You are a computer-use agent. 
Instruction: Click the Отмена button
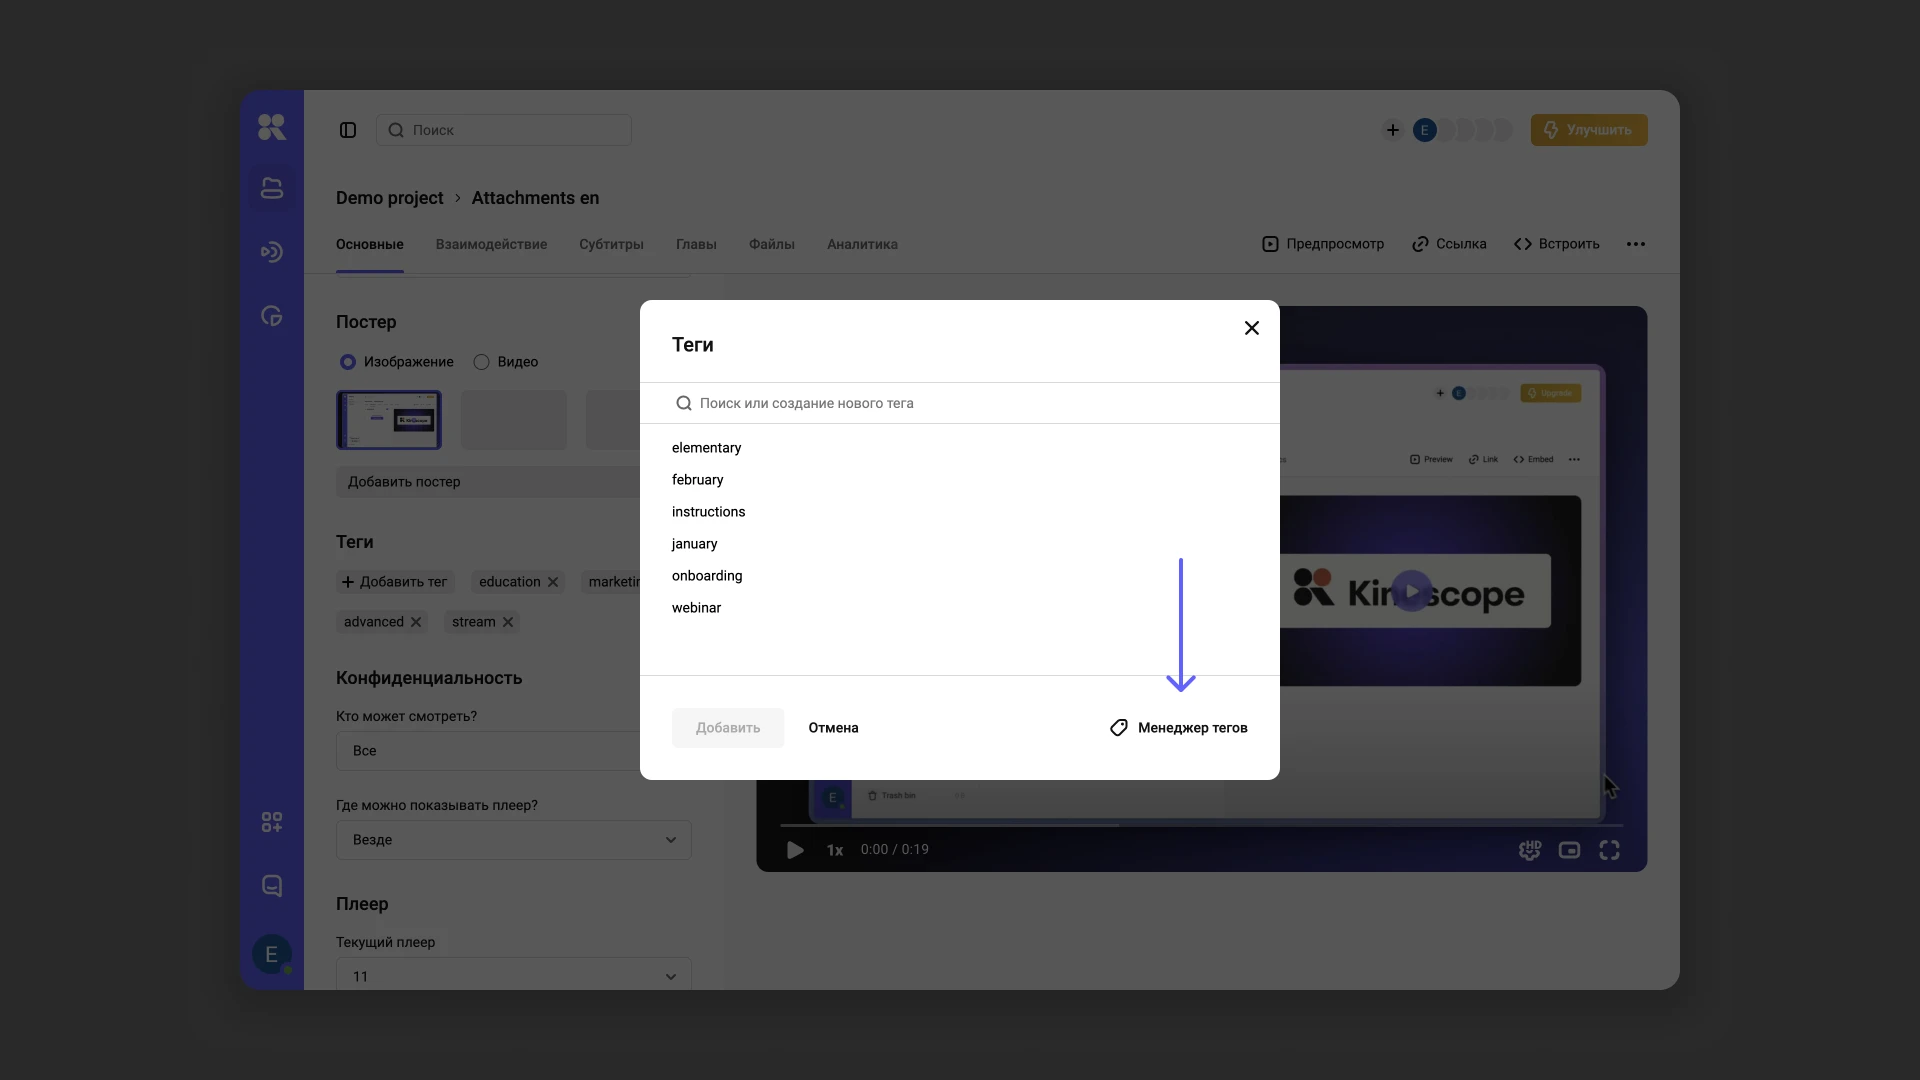click(833, 728)
